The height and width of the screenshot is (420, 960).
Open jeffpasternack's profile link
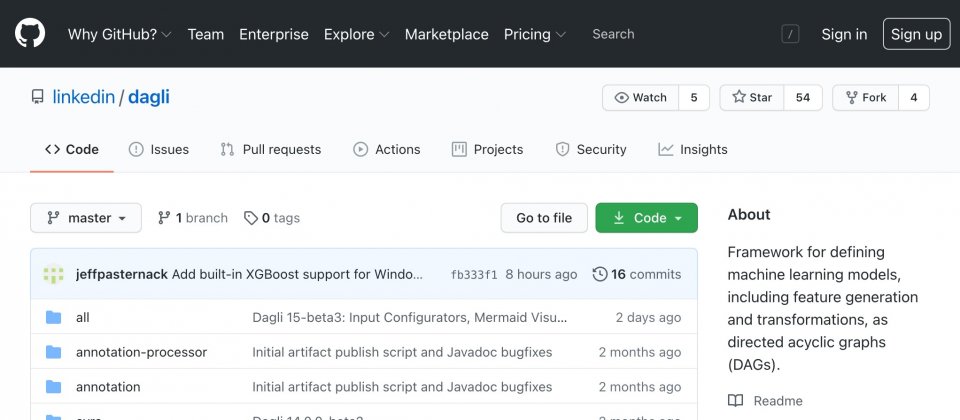122,274
